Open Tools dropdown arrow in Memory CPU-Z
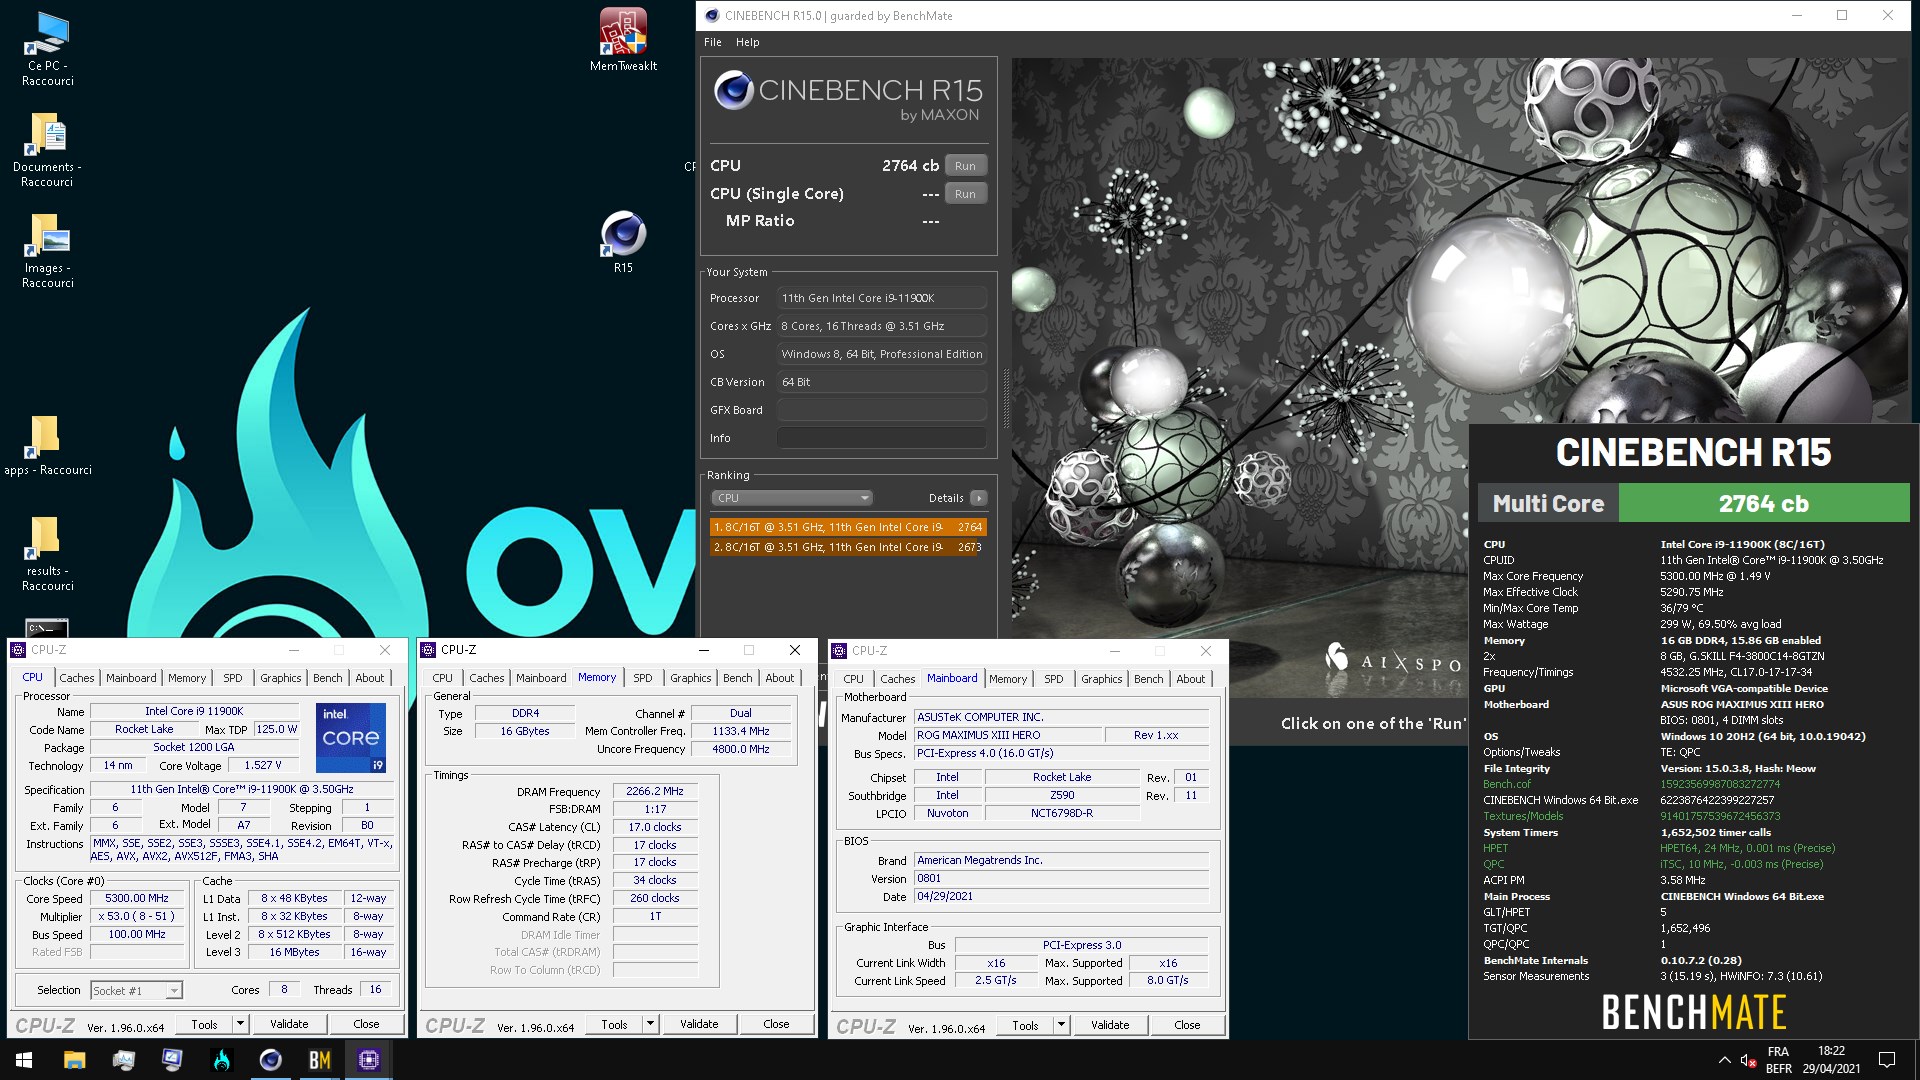Image resolution: width=1920 pixels, height=1080 pixels. [x=650, y=1024]
